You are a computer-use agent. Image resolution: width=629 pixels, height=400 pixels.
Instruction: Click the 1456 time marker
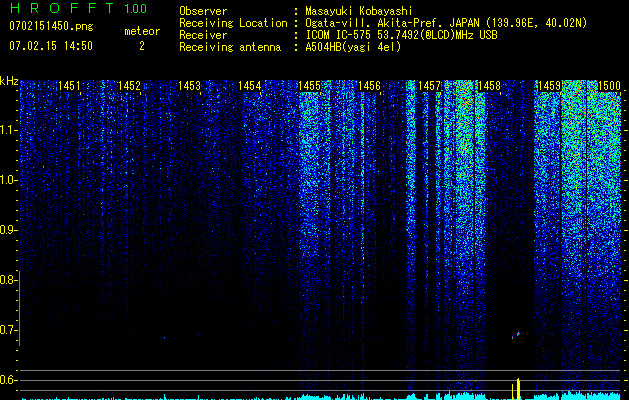pyautogui.click(x=369, y=86)
